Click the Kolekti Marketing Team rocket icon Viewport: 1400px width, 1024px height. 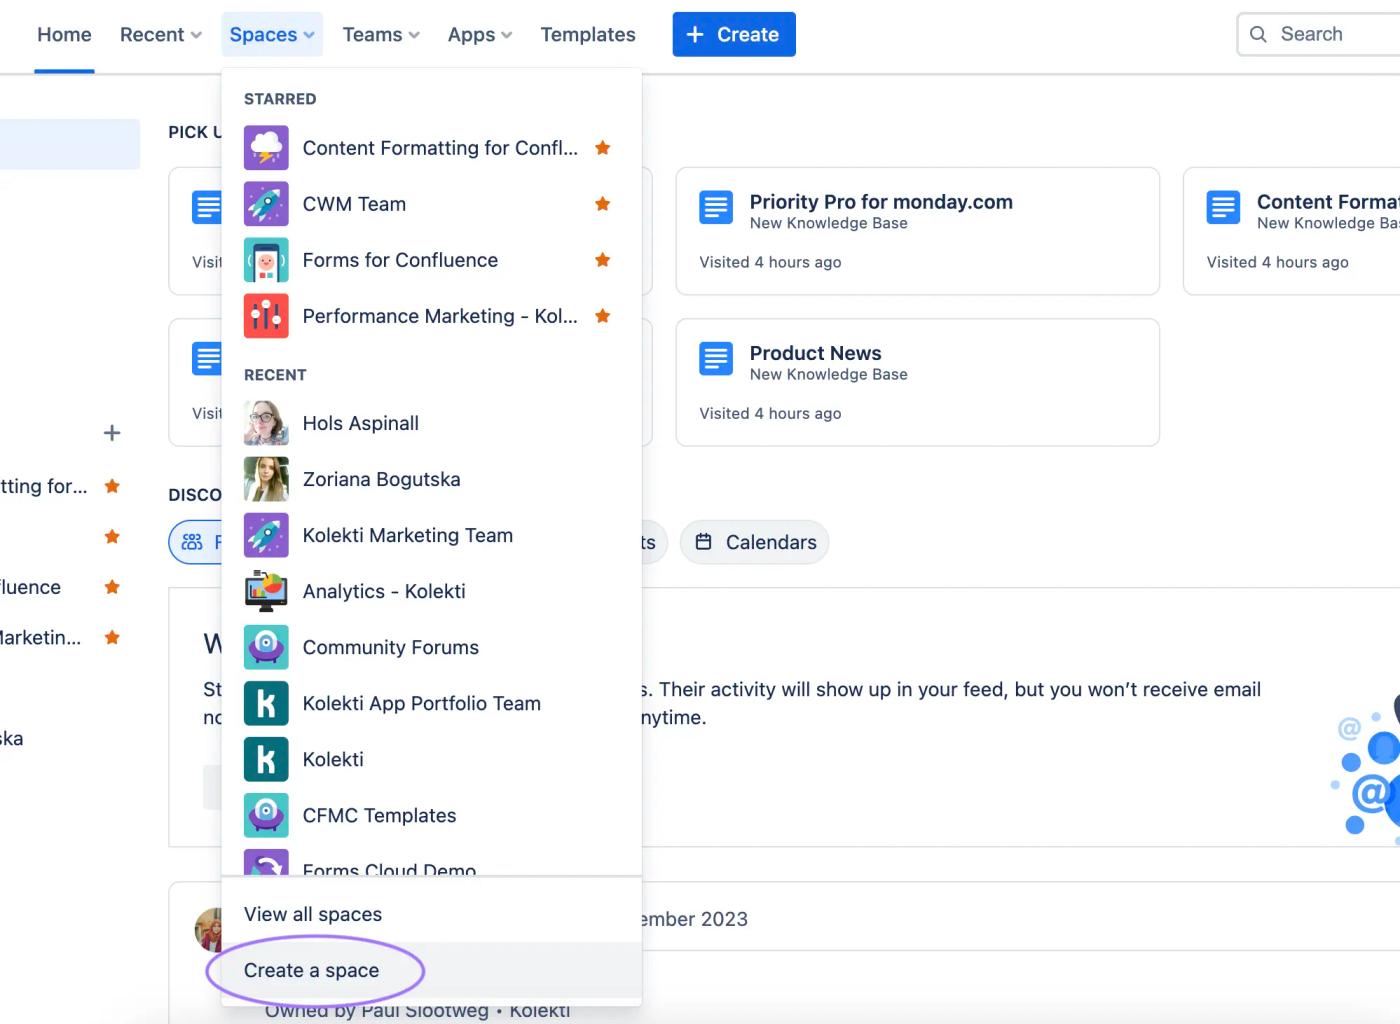pos(266,535)
